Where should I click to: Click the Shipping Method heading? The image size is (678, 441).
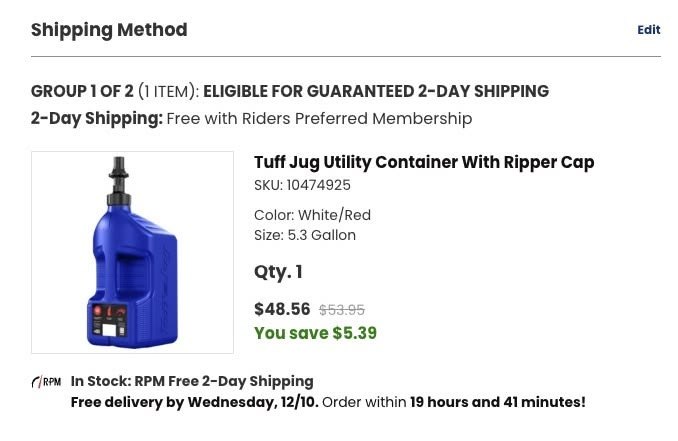pos(109,30)
